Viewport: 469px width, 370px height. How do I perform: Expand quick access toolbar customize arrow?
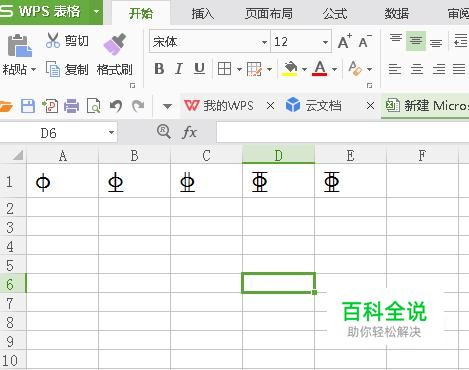[x=167, y=107]
